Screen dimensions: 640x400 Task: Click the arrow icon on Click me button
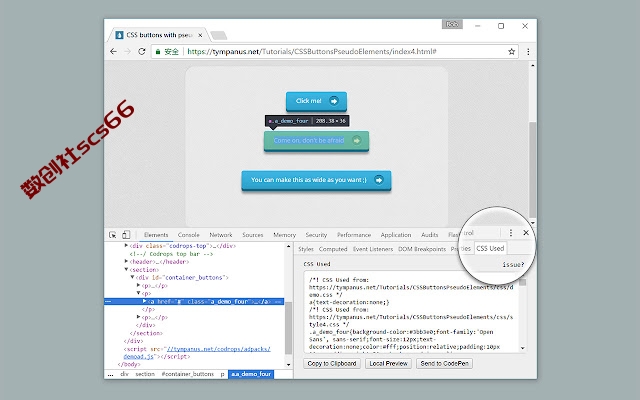pos(334,101)
